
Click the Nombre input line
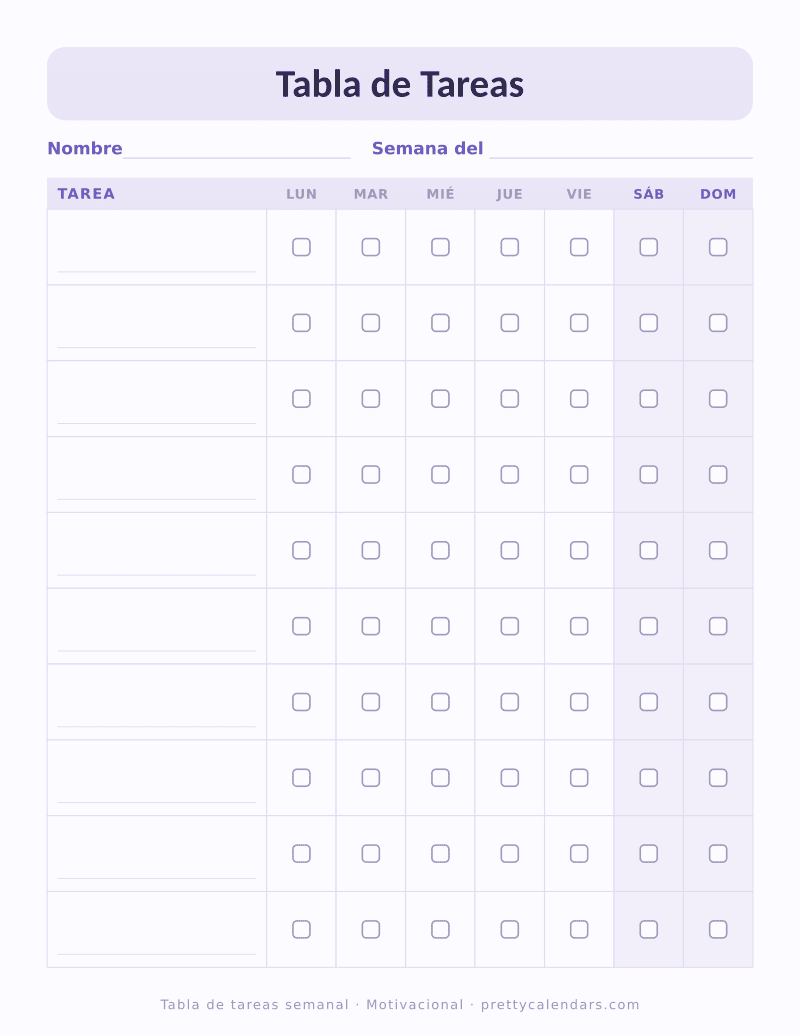coord(236,152)
